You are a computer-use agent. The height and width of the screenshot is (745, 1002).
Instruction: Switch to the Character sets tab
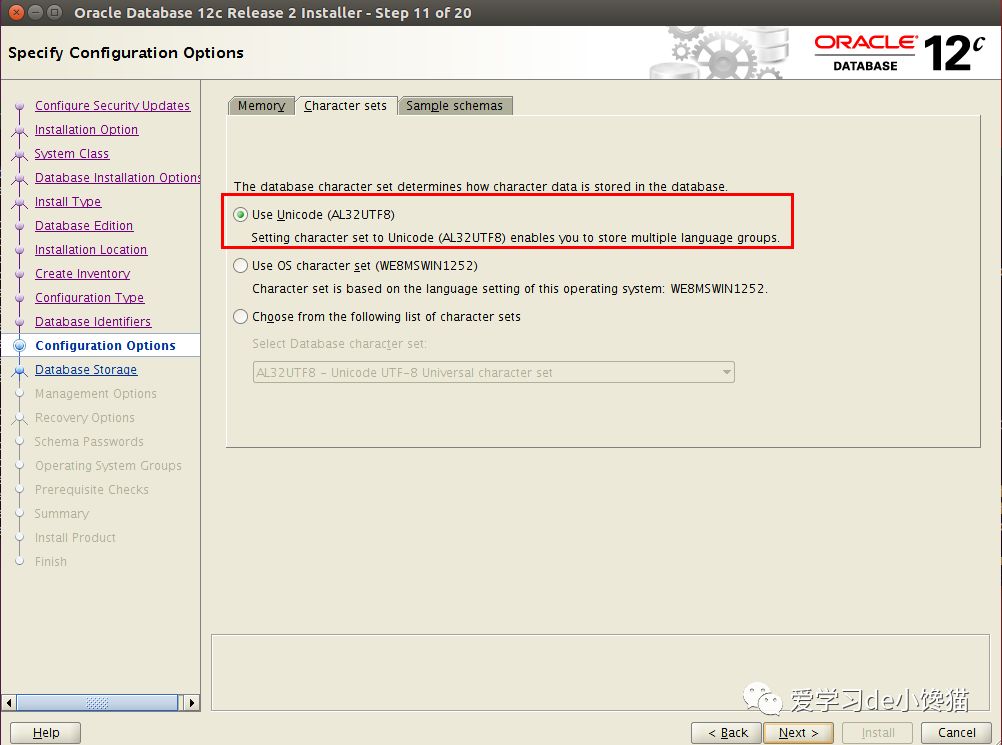pyautogui.click(x=345, y=105)
